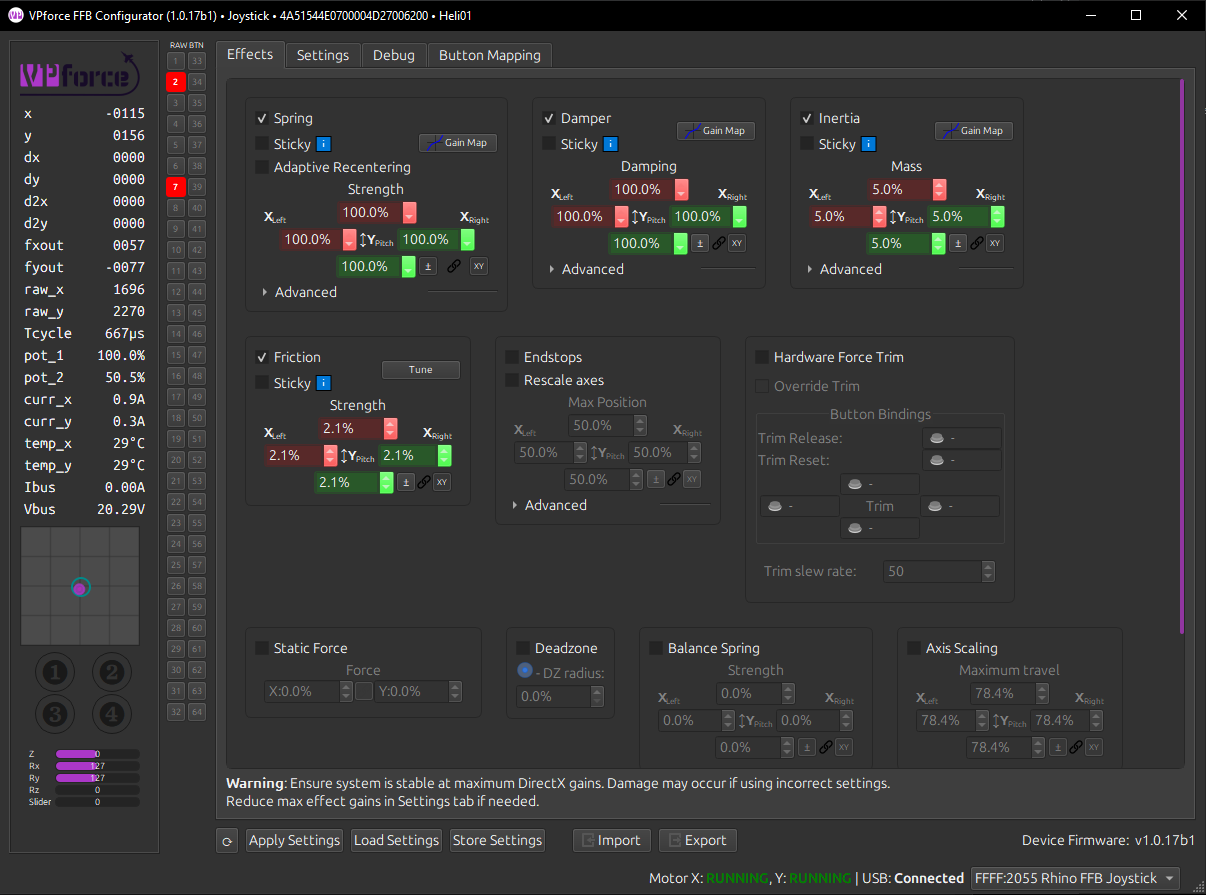Image resolution: width=1206 pixels, height=895 pixels.
Task: Click the Friction XY icon button
Action: [442, 482]
